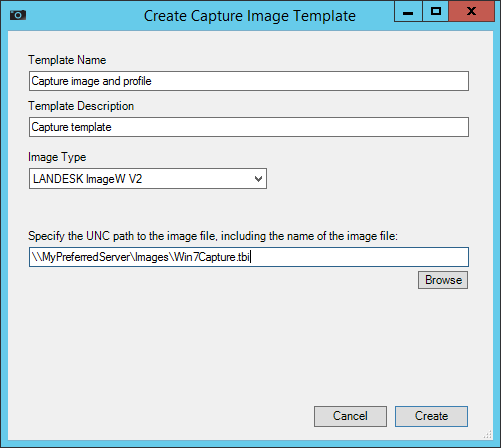Minimize the Create Capture Image Template window
The image size is (501, 448).
click(408, 11)
